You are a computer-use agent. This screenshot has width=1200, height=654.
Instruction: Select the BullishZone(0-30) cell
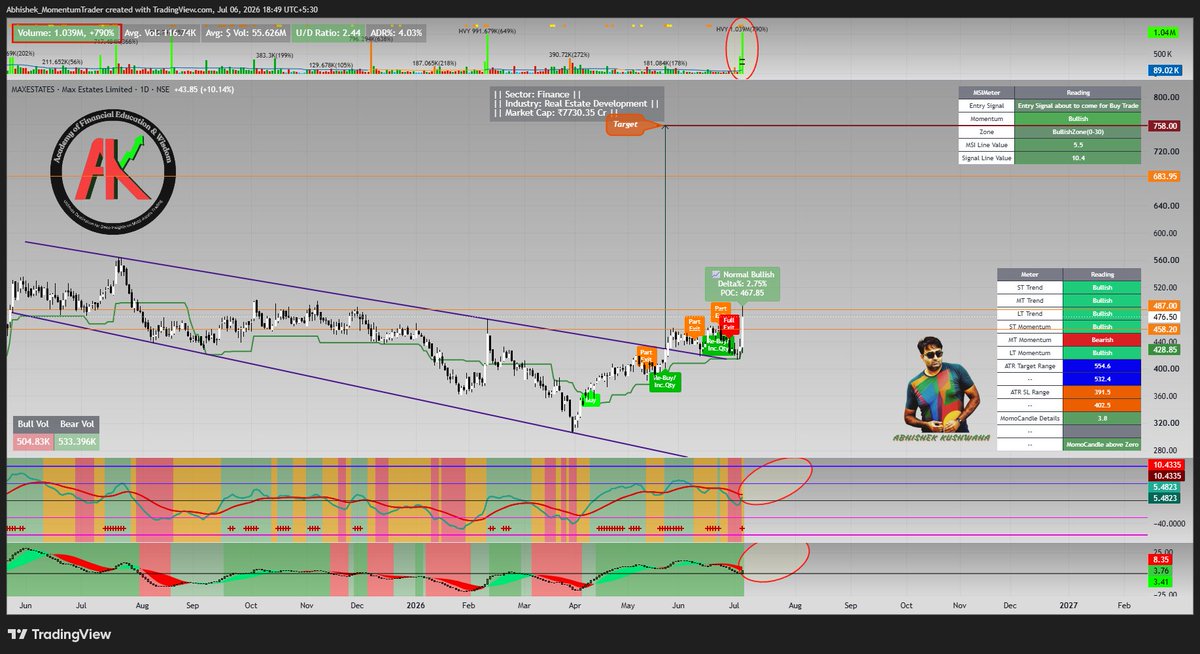coord(1076,131)
